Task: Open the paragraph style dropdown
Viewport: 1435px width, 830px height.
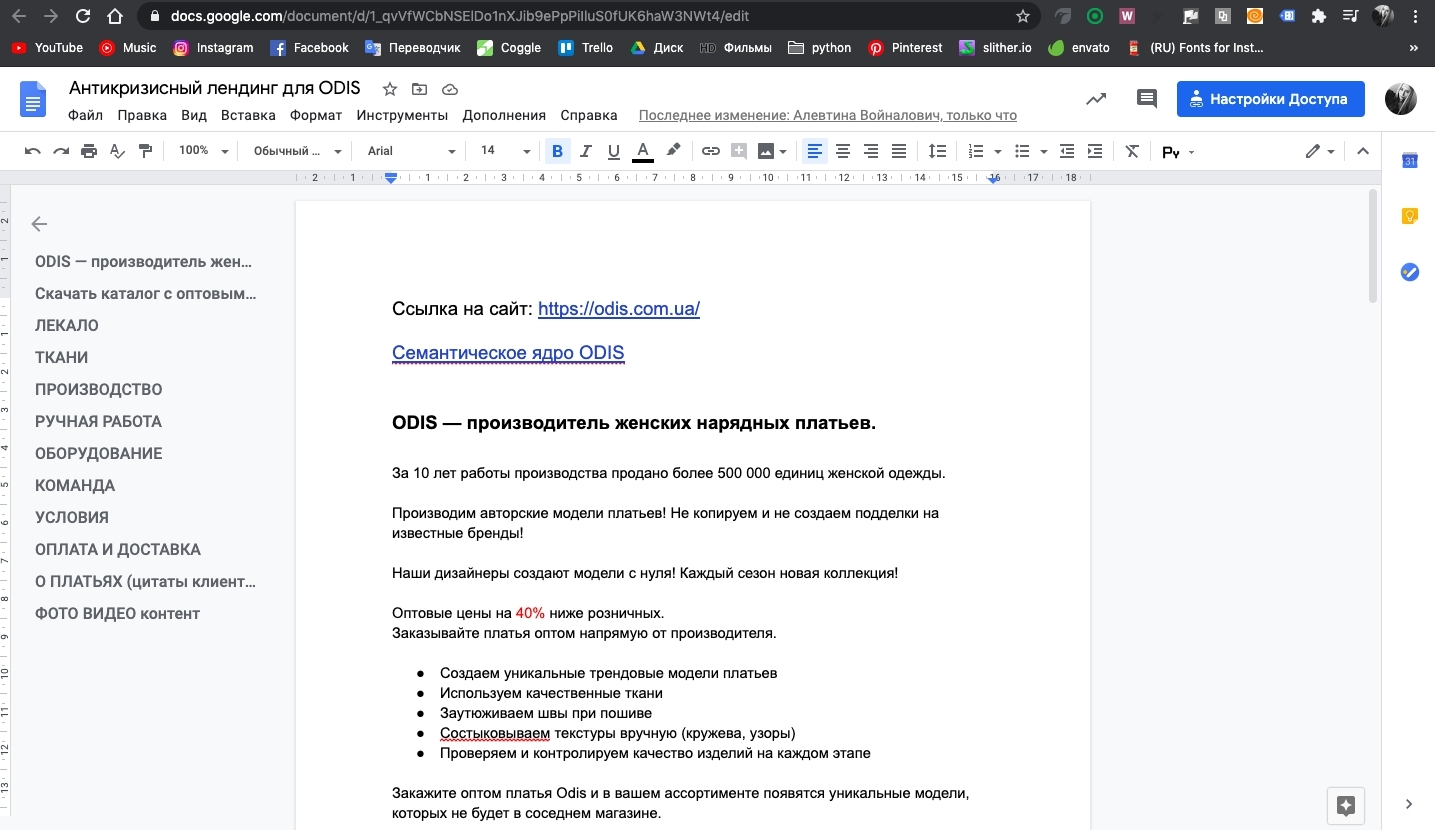Action: click(296, 151)
